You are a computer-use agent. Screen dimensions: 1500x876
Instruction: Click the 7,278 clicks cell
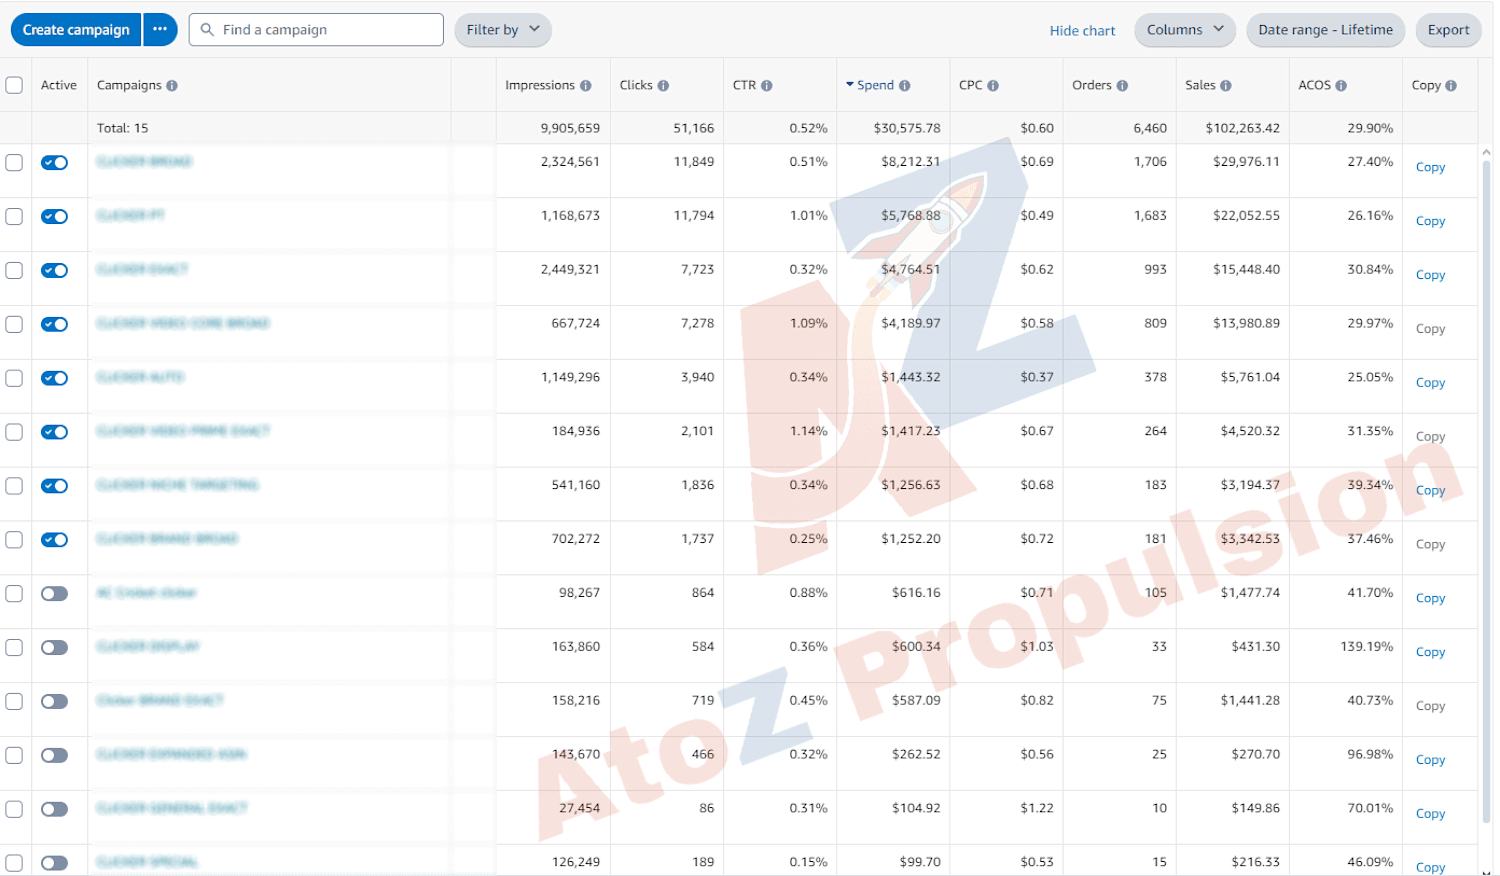tap(697, 324)
